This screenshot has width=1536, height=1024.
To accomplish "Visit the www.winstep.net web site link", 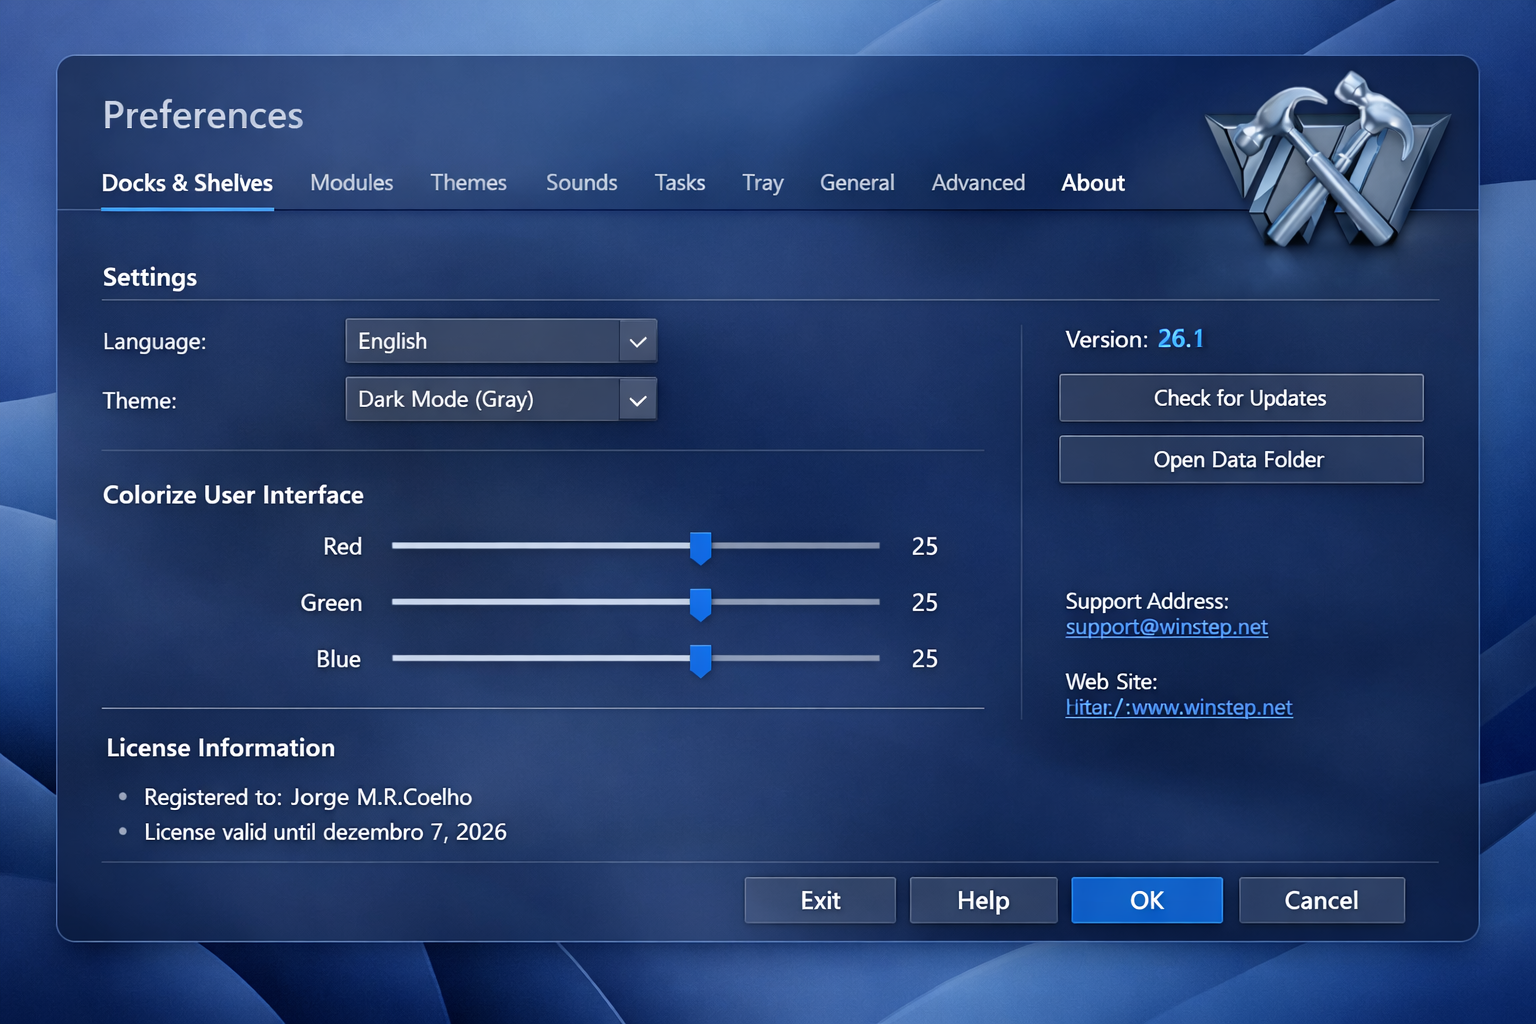I will click(x=1179, y=707).
